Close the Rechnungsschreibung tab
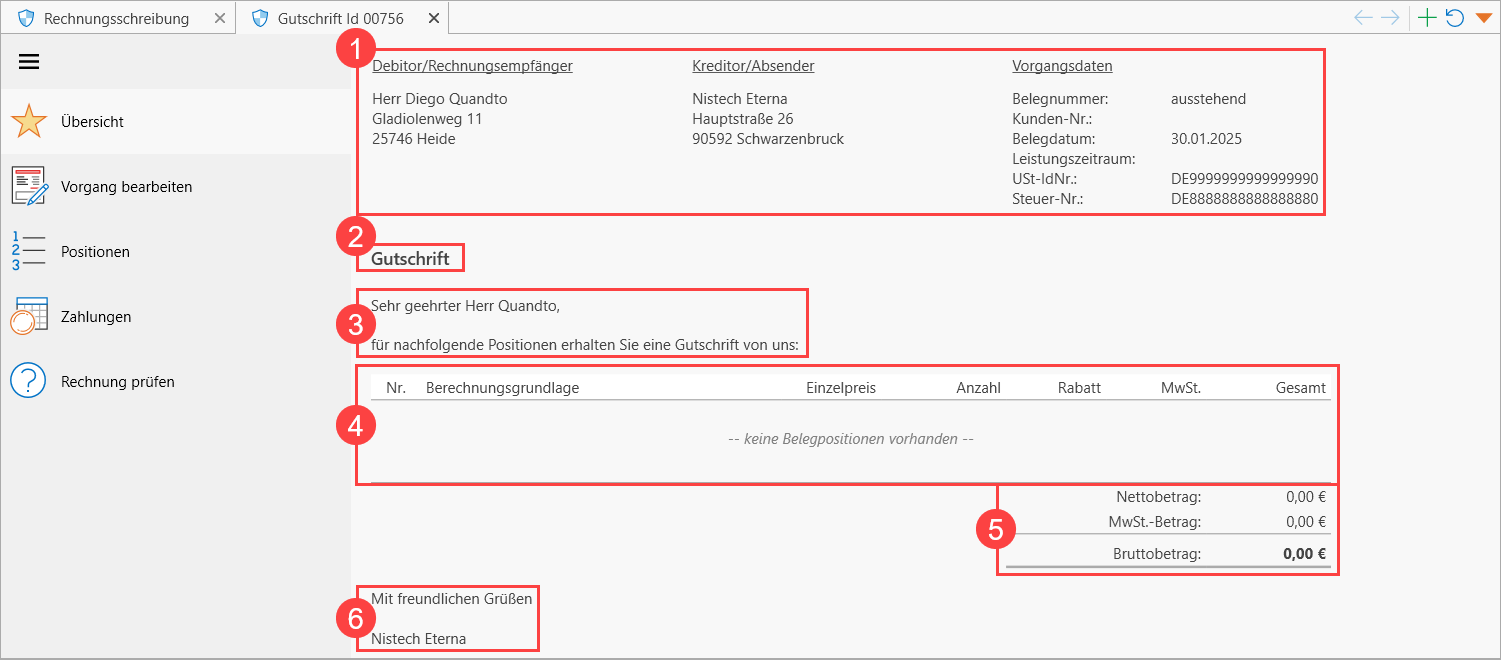 pyautogui.click(x=220, y=18)
